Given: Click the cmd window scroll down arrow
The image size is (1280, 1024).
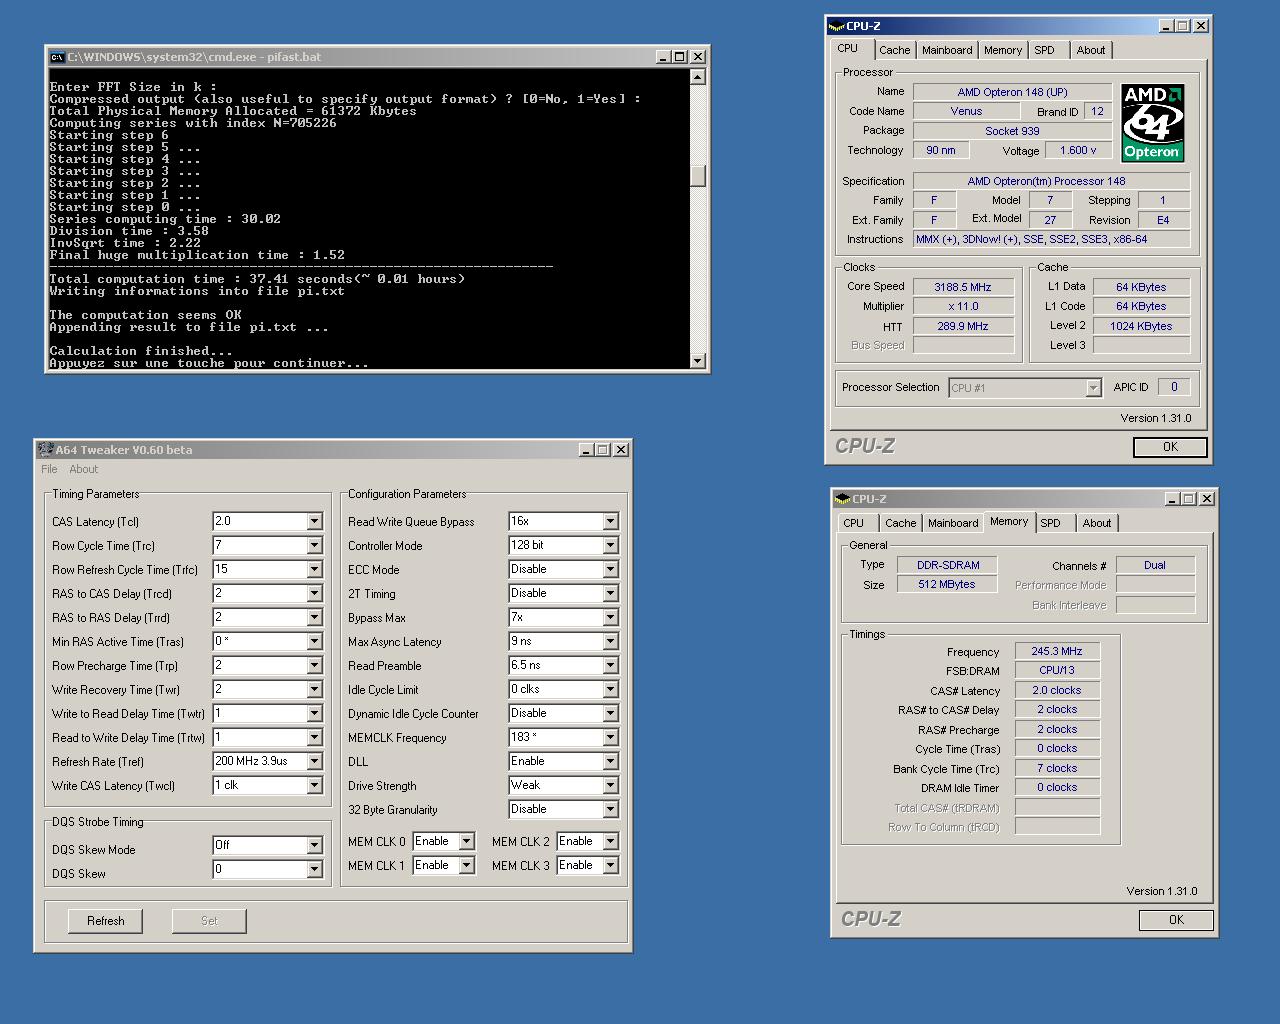Looking at the screenshot, I should click(698, 360).
